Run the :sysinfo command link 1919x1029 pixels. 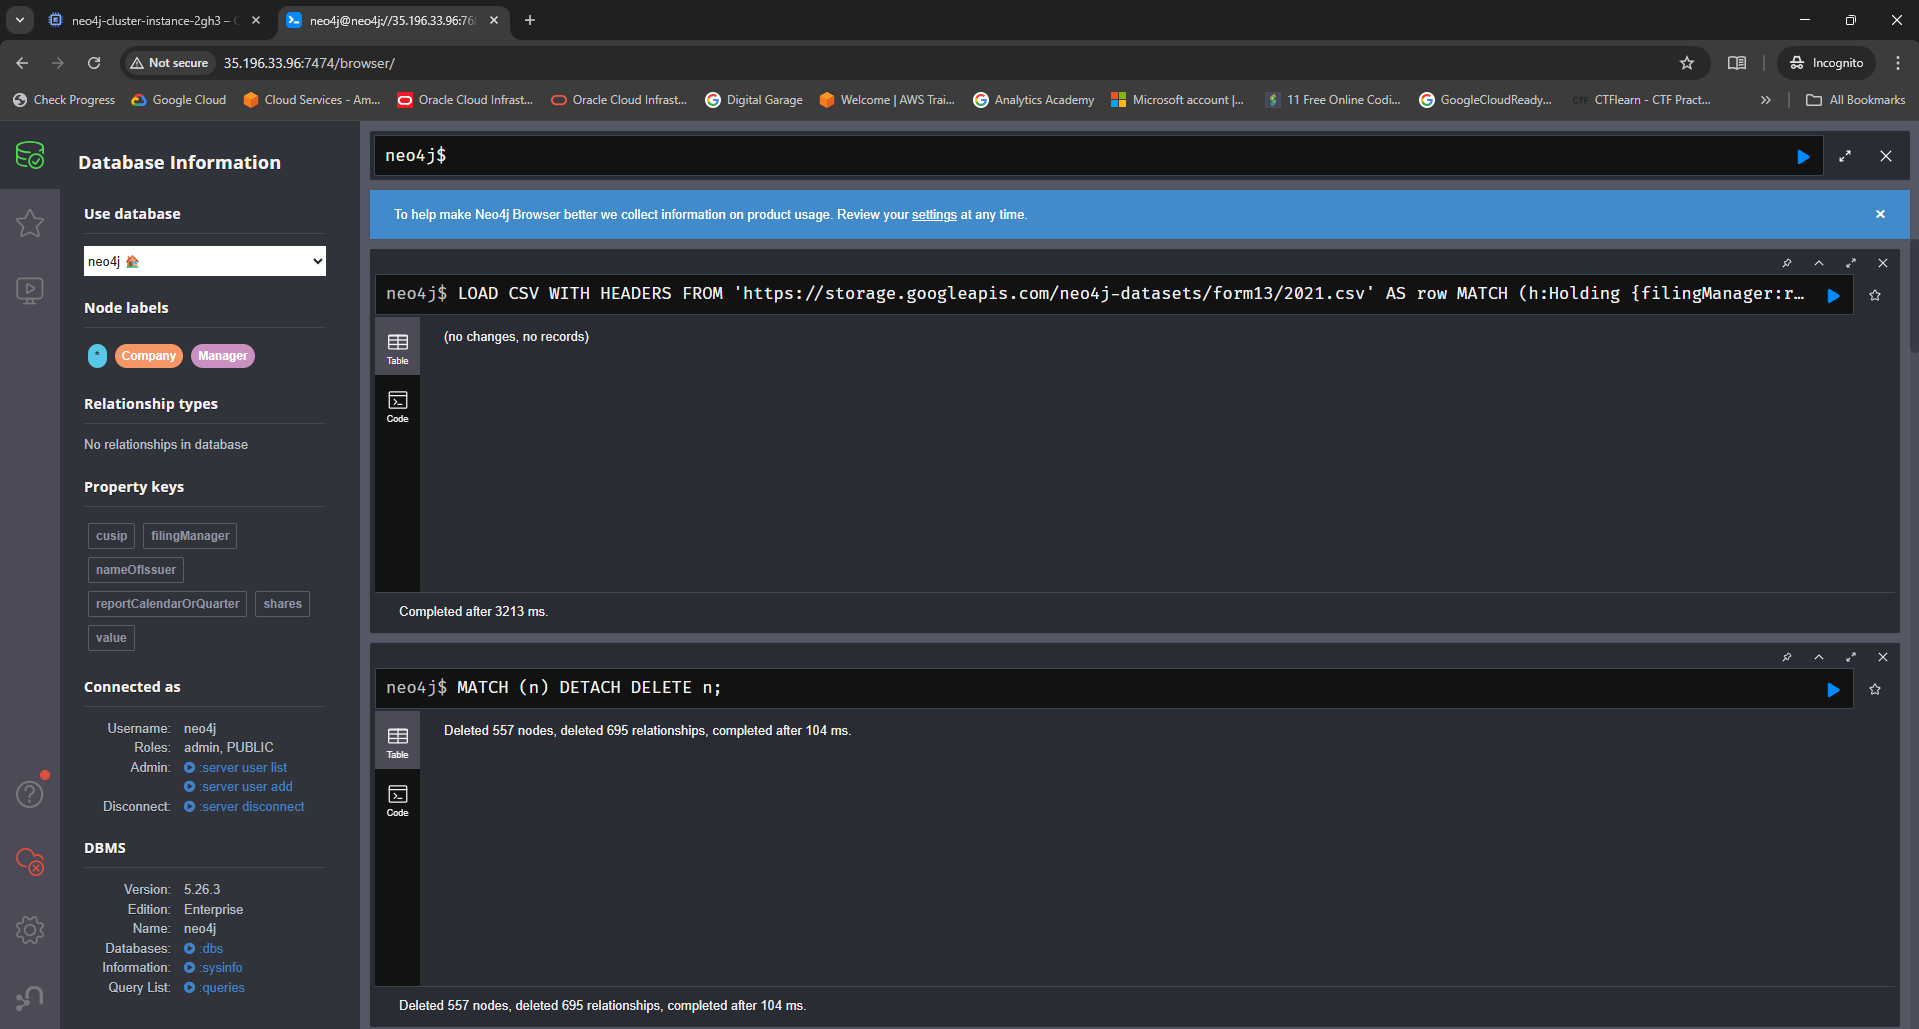pyautogui.click(x=213, y=968)
